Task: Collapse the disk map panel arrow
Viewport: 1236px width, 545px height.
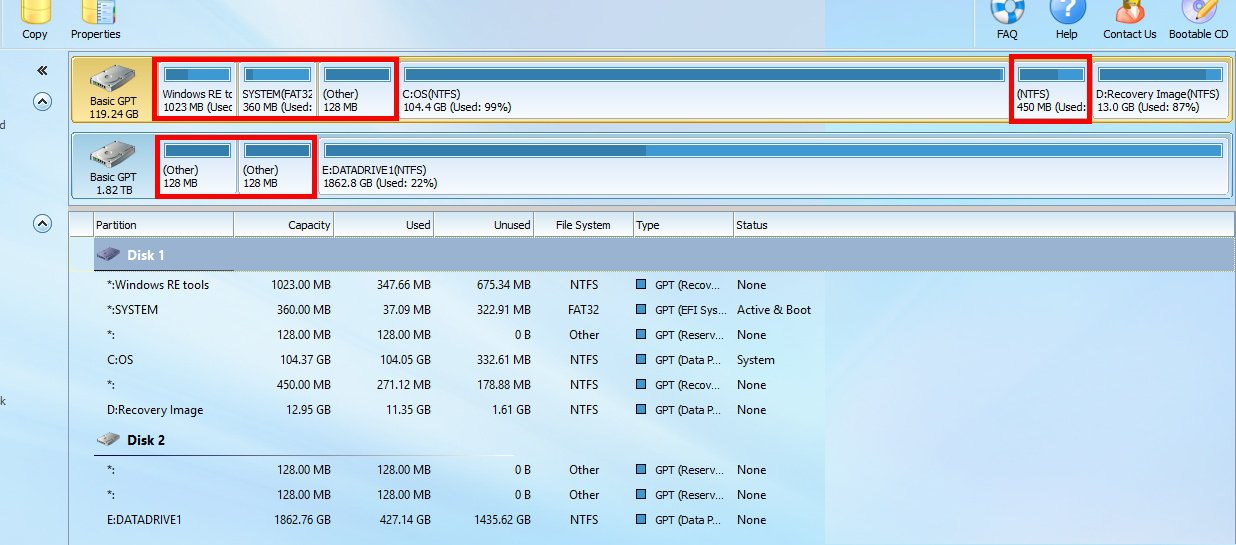Action: (42, 101)
